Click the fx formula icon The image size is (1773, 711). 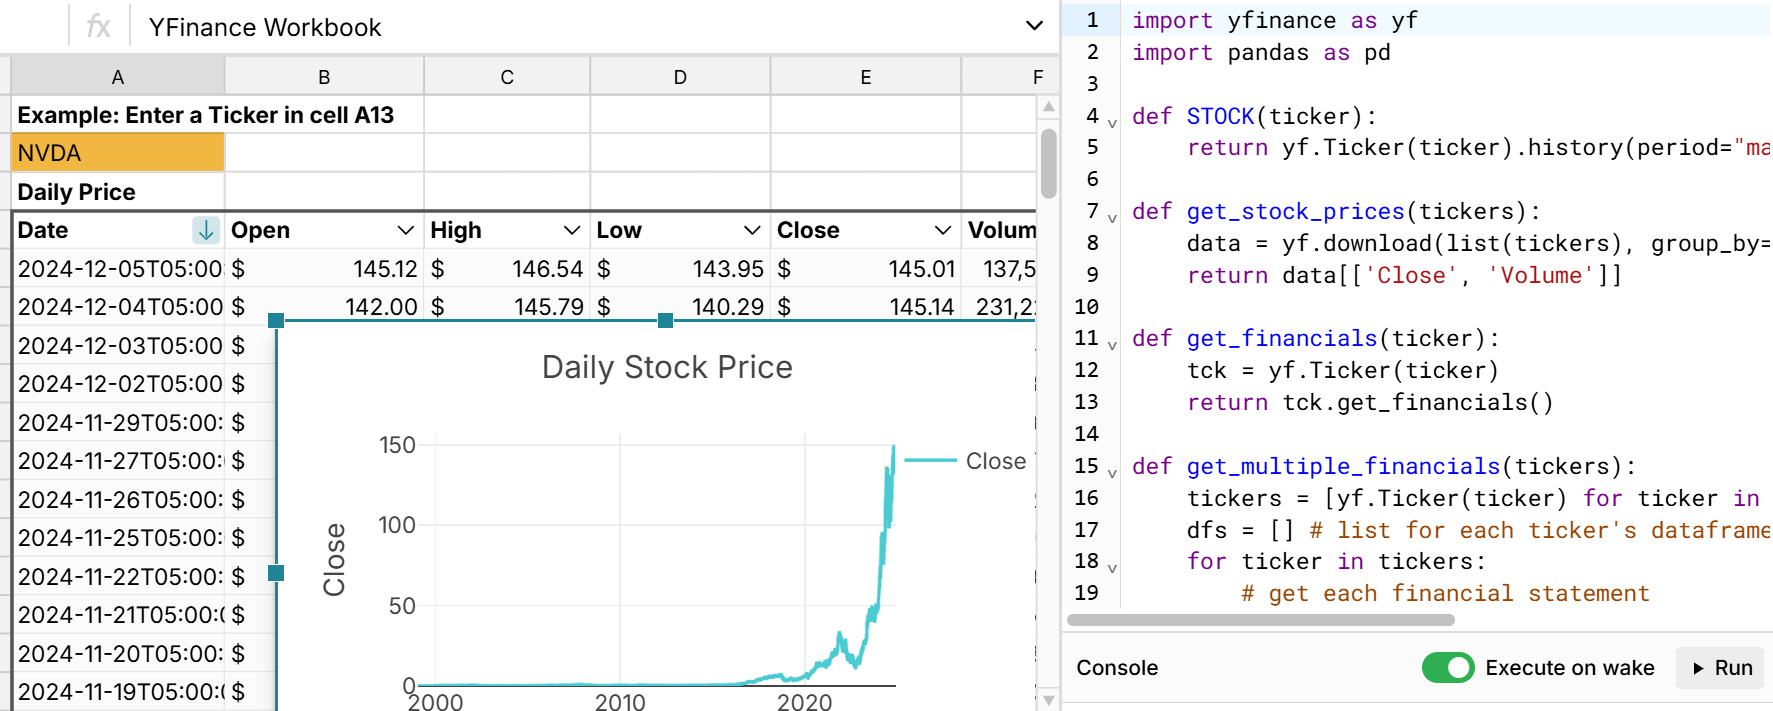click(x=98, y=27)
